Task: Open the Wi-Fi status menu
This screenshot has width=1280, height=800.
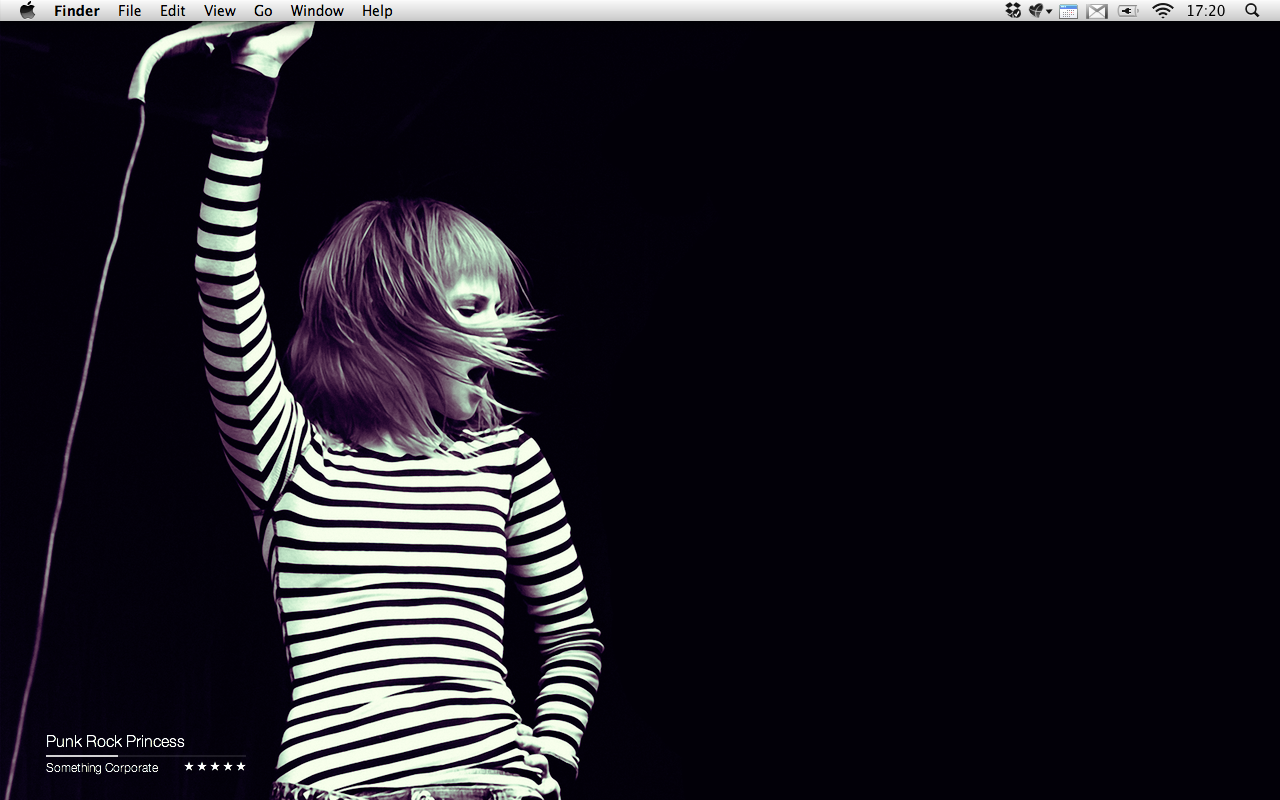Action: [1162, 11]
